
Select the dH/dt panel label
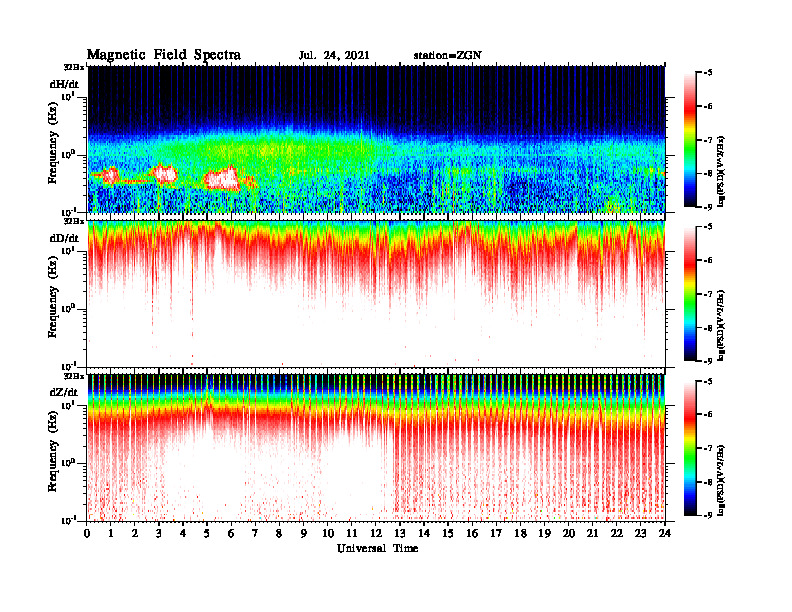tap(64, 85)
